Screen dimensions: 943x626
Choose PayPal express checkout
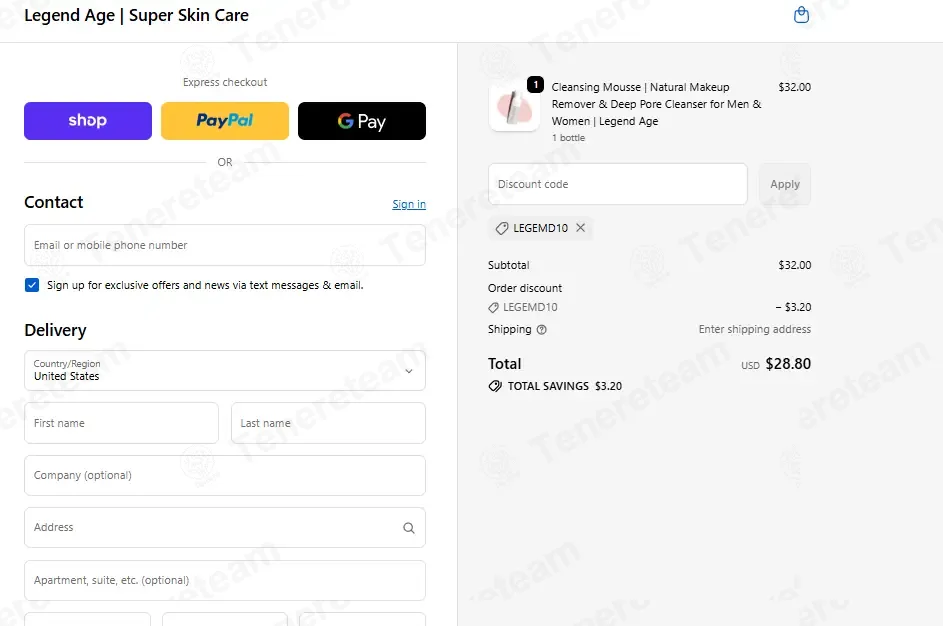point(225,121)
